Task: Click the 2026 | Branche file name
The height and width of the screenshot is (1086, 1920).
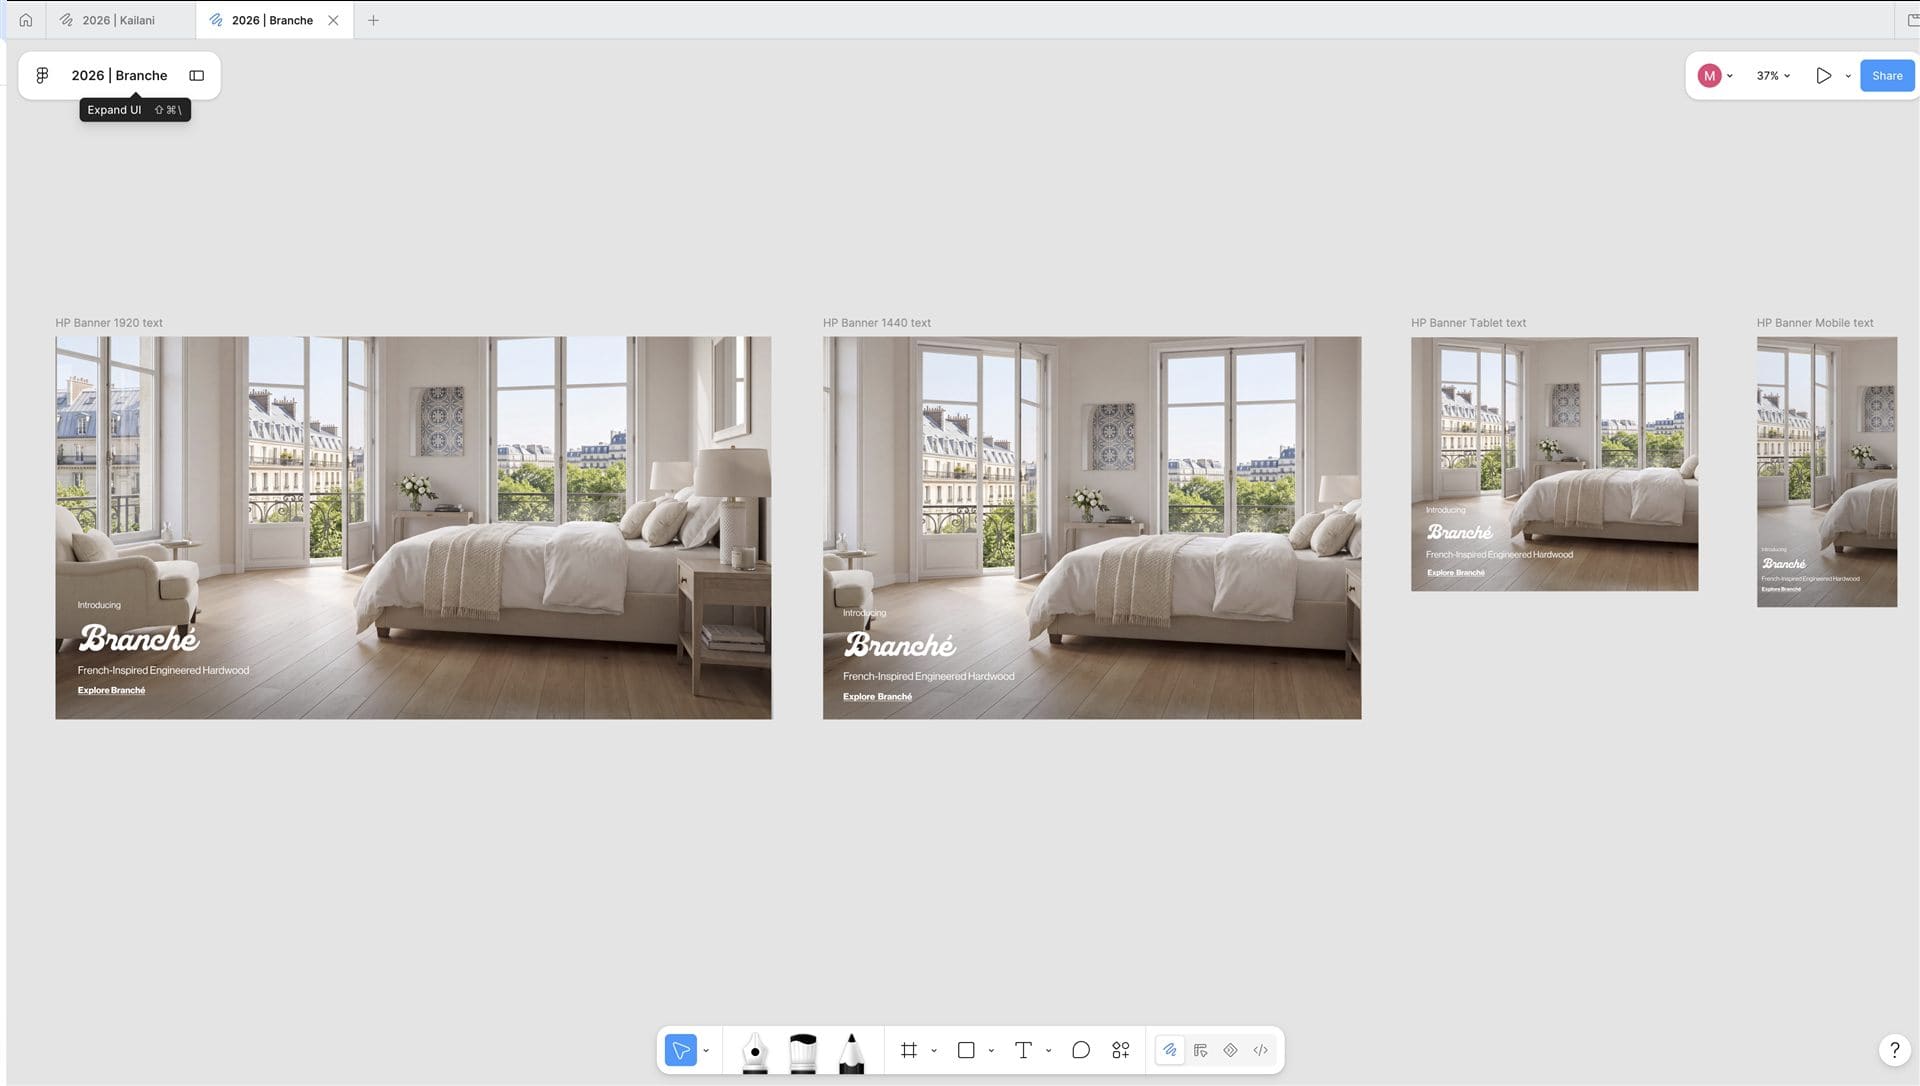Action: click(119, 75)
